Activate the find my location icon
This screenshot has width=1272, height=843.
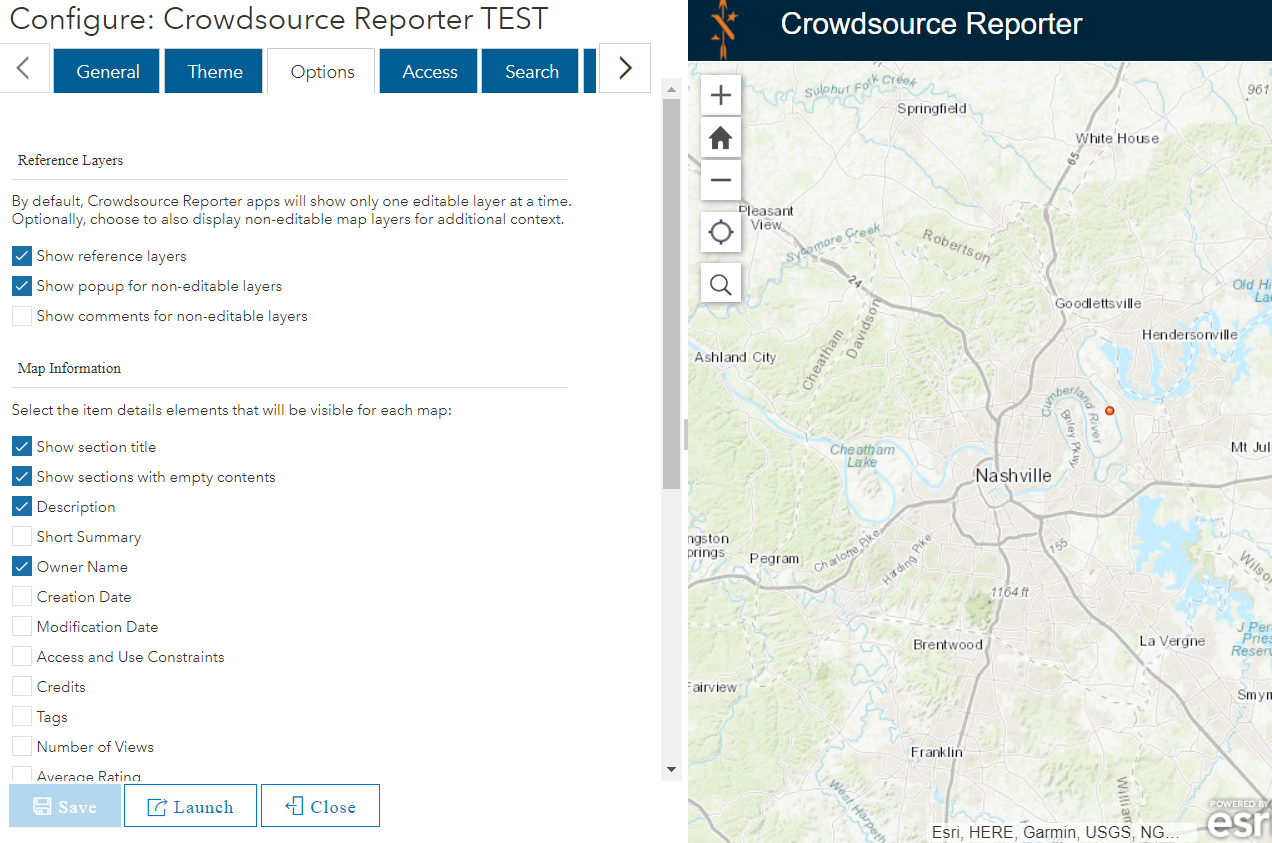[x=721, y=231]
